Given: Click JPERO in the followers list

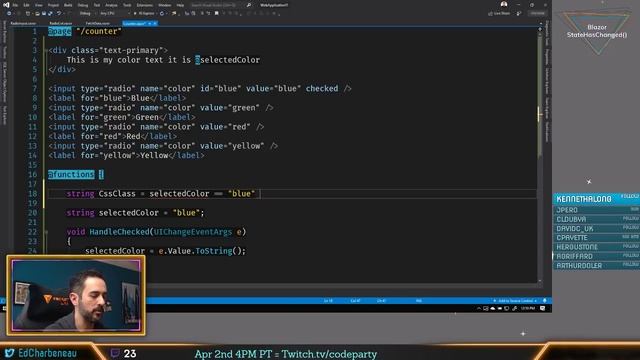Looking at the screenshot, I should (567, 210).
